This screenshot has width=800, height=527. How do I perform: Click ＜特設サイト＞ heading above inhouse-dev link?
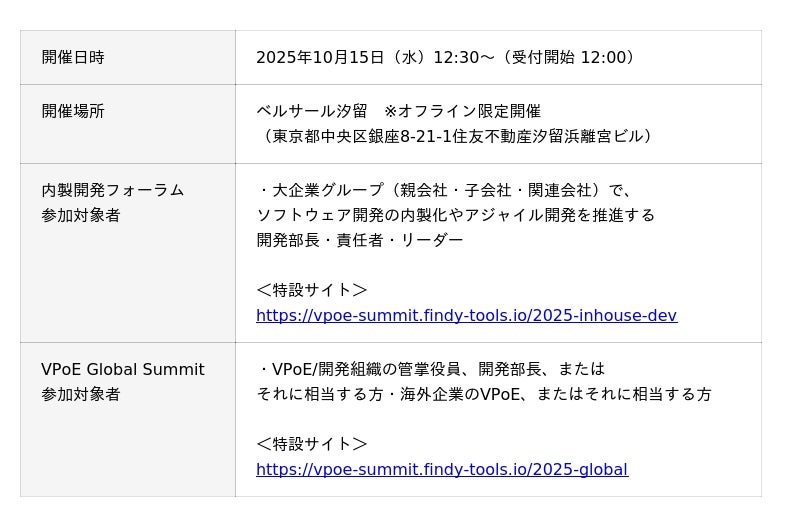click(312, 290)
